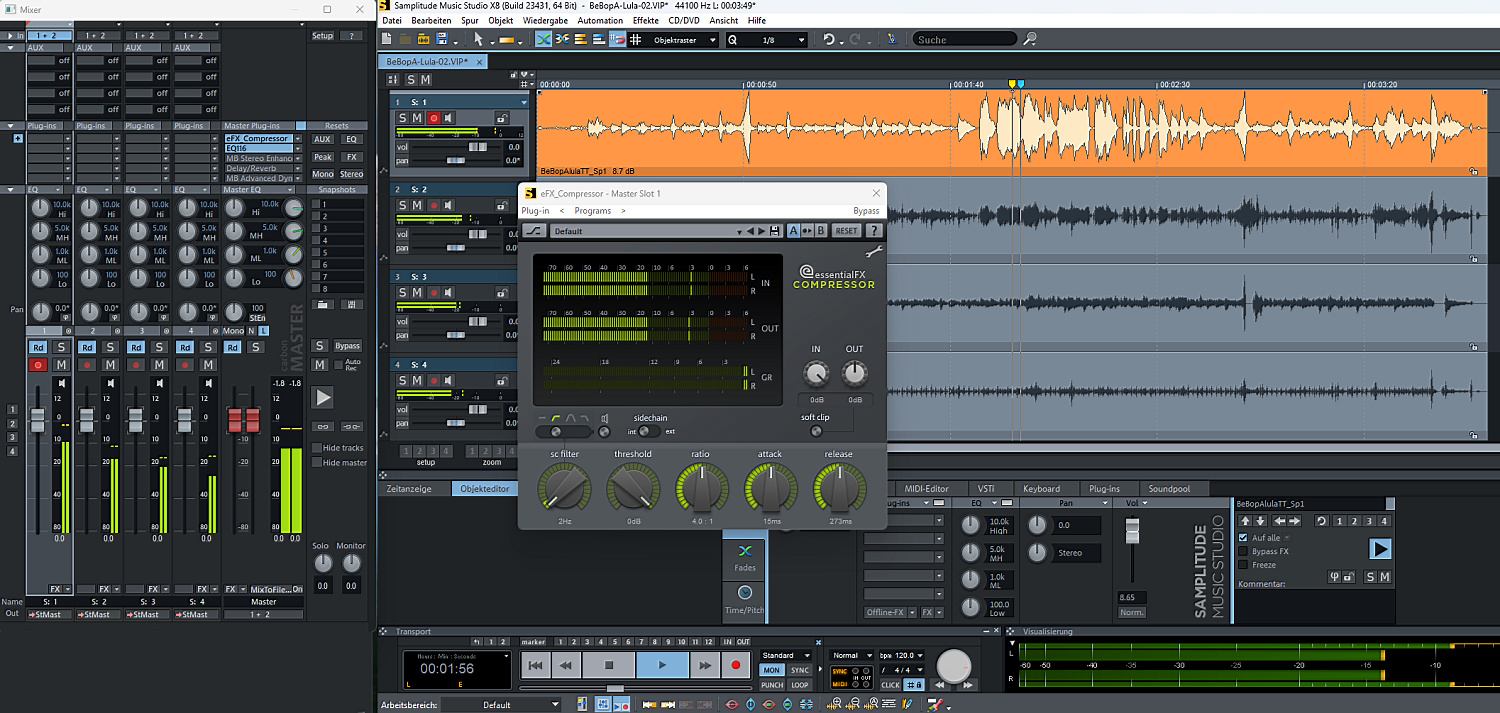Click the transport Record button
Viewport: 1500px width, 713px height.
736,665
